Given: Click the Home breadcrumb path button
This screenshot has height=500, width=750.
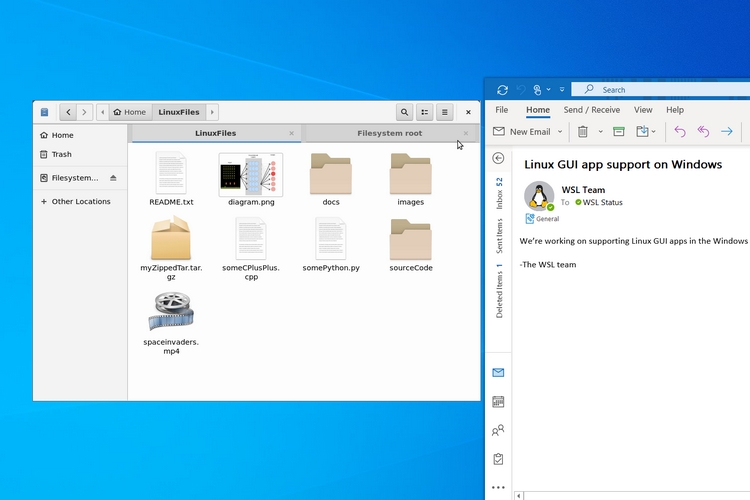Looking at the screenshot, I should coord(130,113).
